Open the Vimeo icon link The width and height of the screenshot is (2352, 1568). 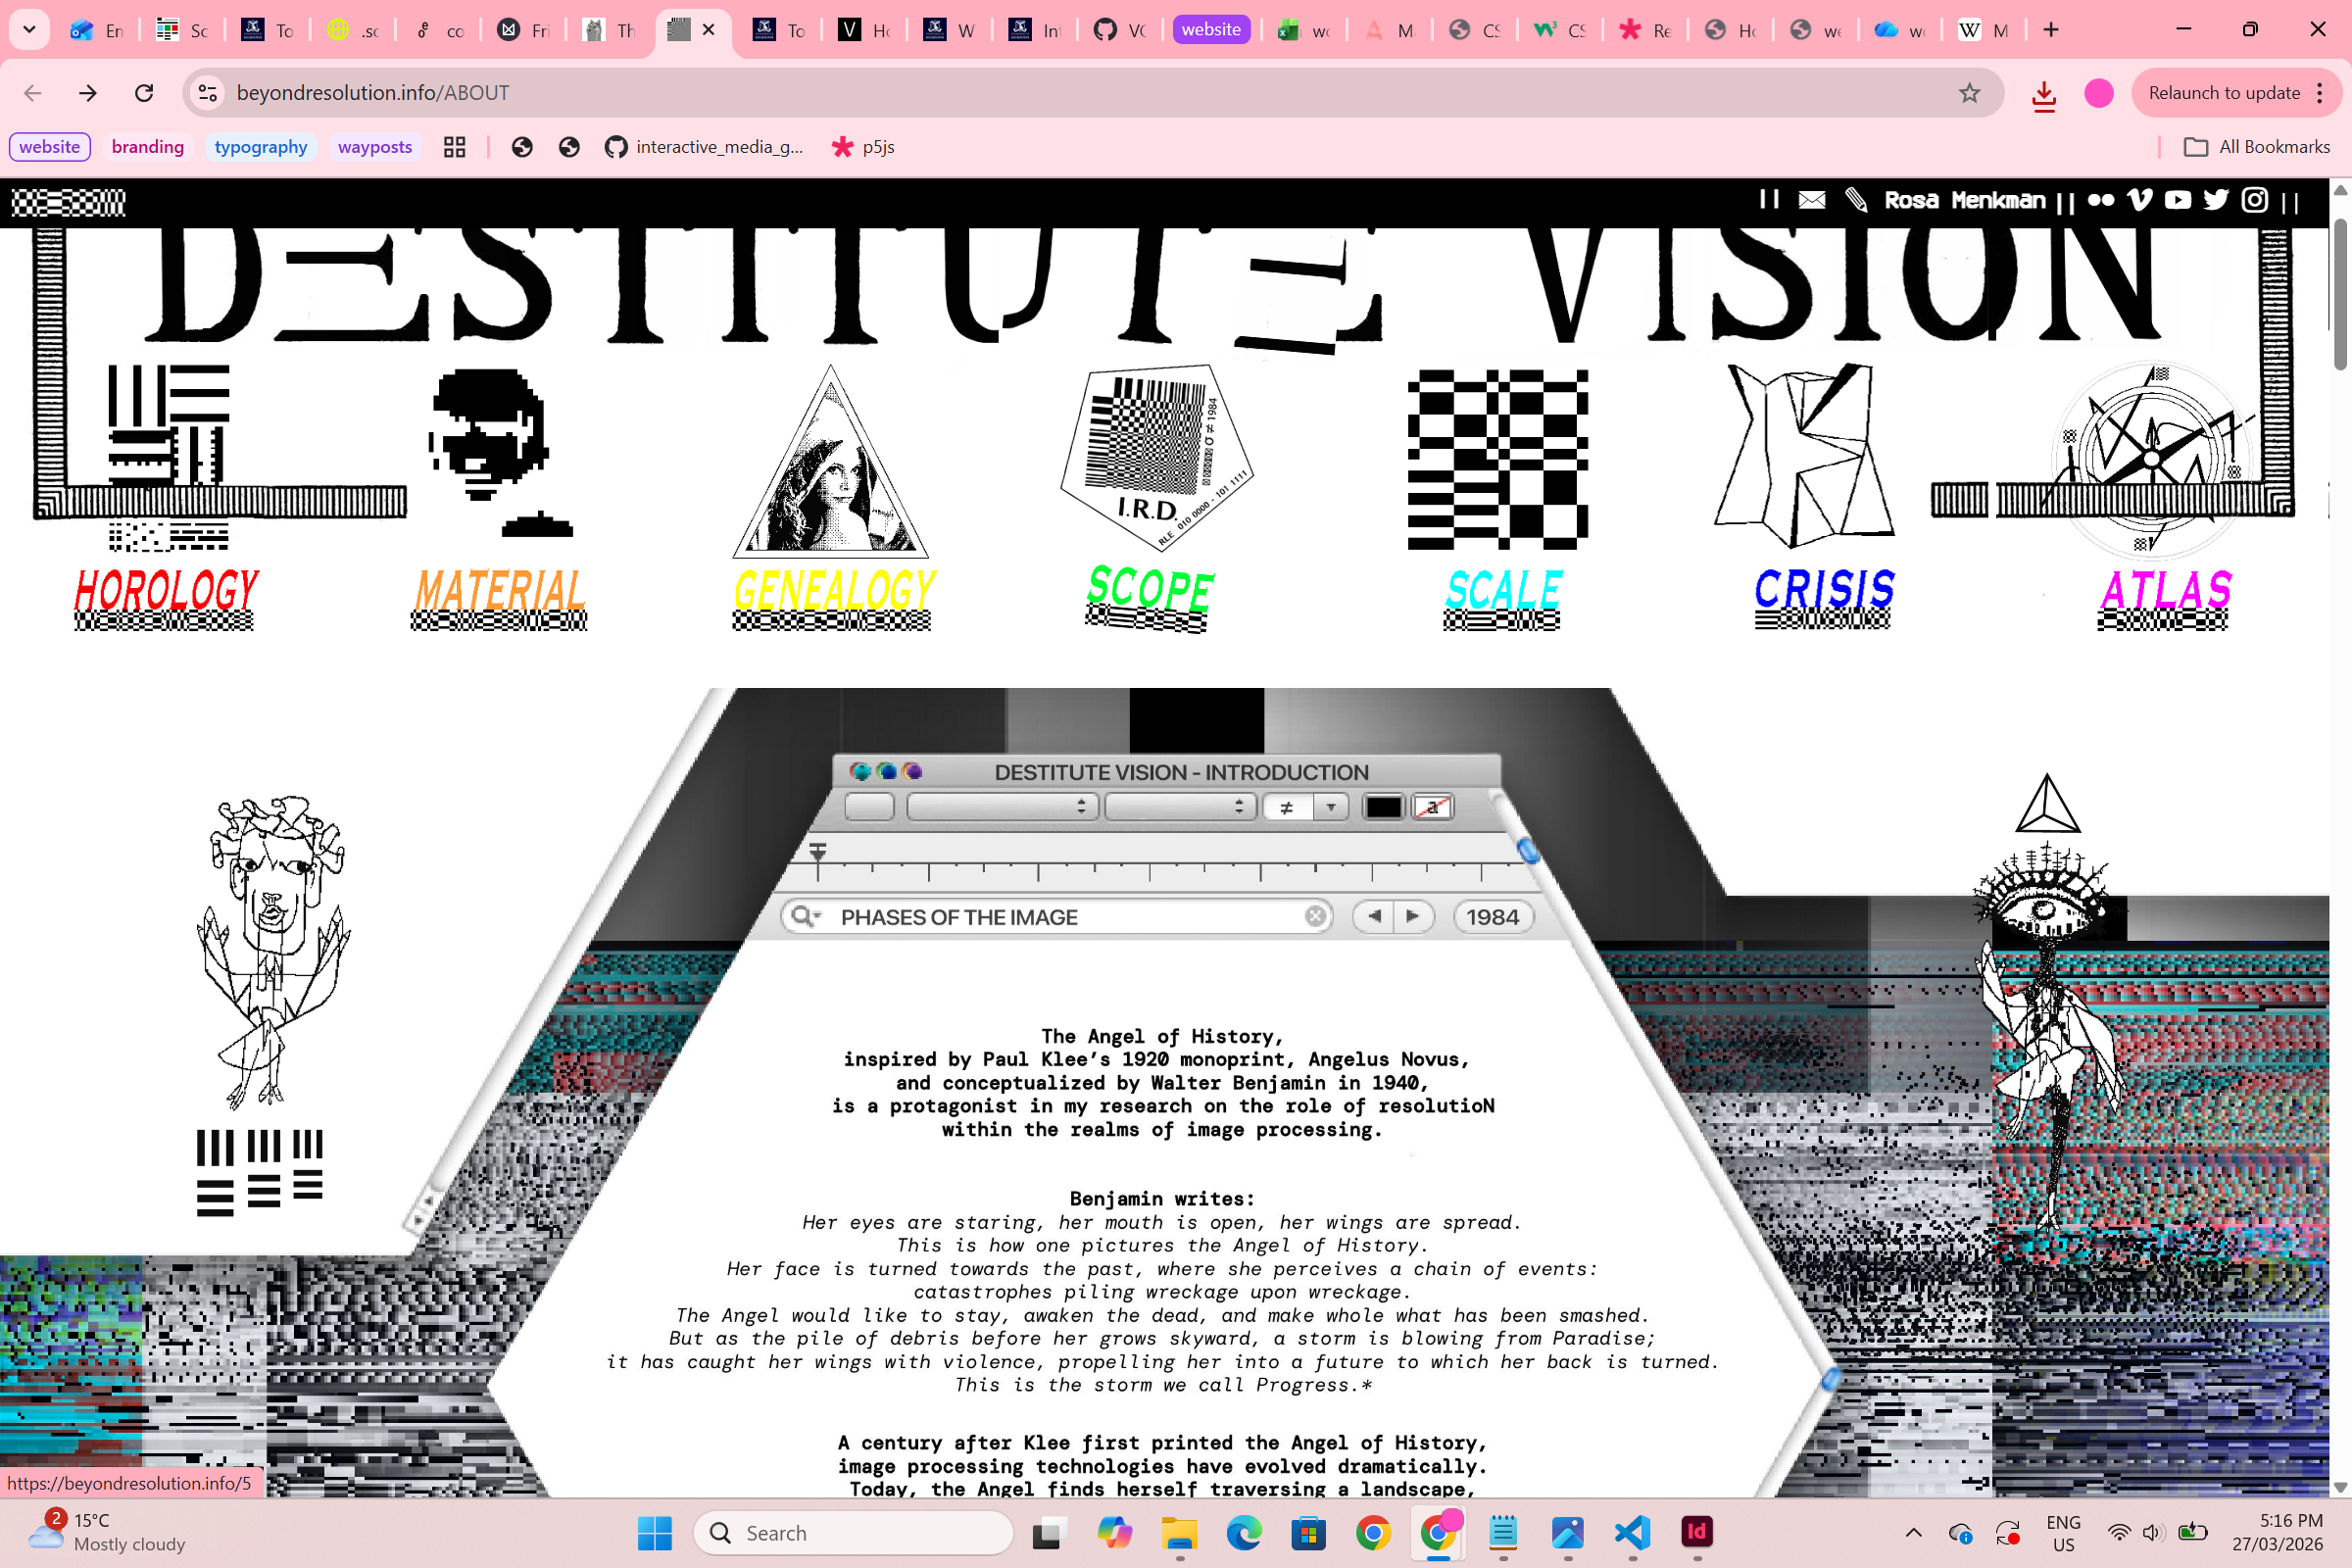tap(2139, 200)
